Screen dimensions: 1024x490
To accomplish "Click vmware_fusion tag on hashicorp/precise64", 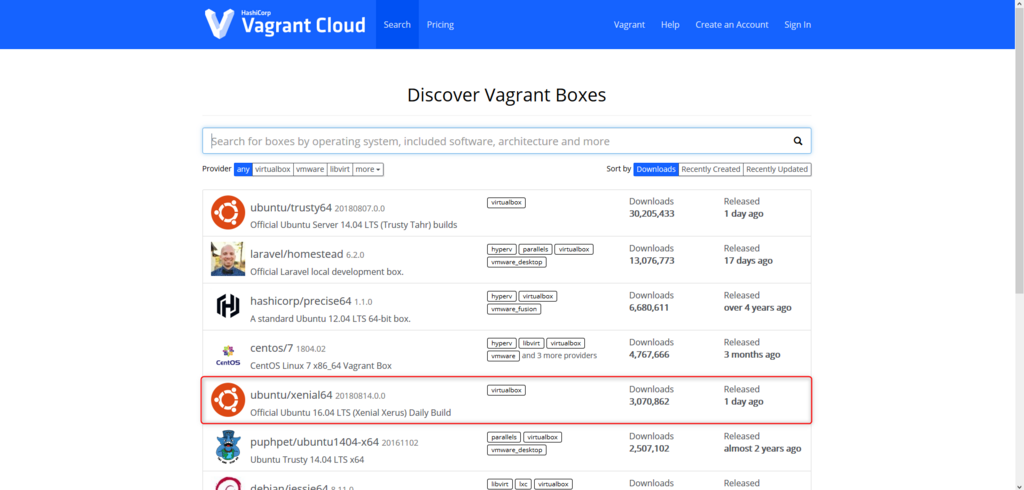I will pyautogui.click(x=514, y=309).
